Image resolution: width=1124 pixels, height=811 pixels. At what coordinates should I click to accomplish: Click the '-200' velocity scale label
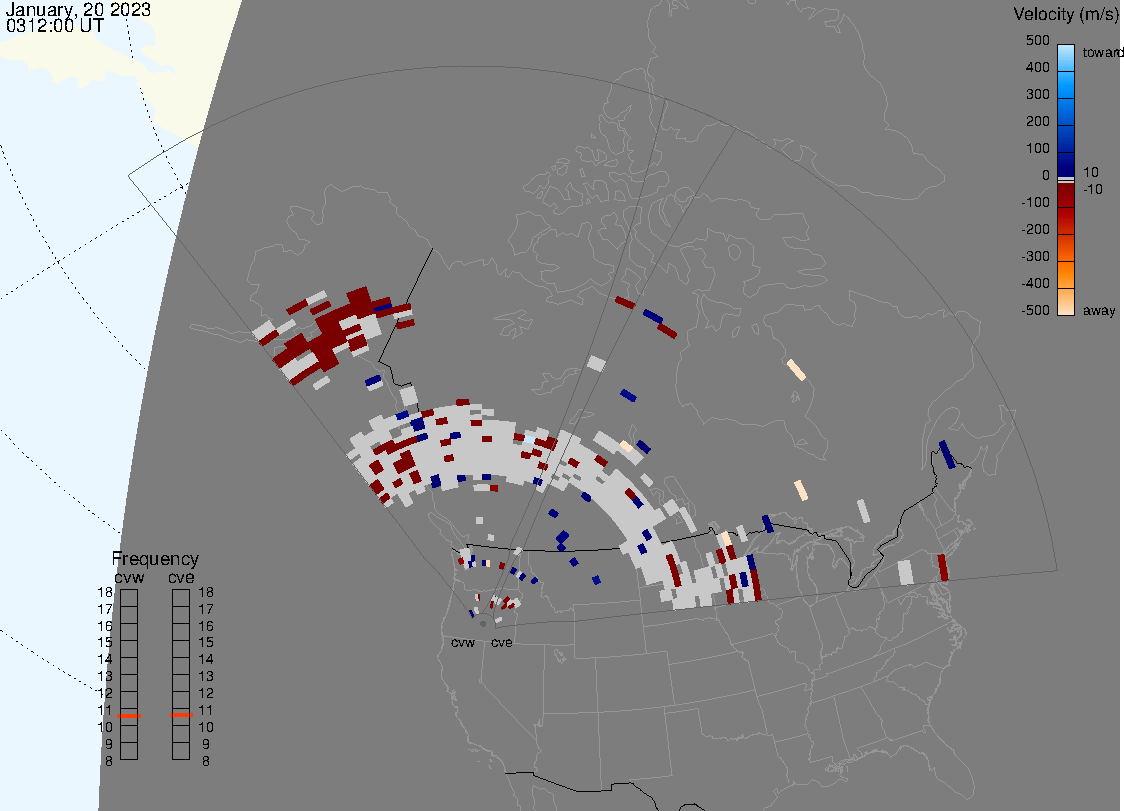(1036, 229)
